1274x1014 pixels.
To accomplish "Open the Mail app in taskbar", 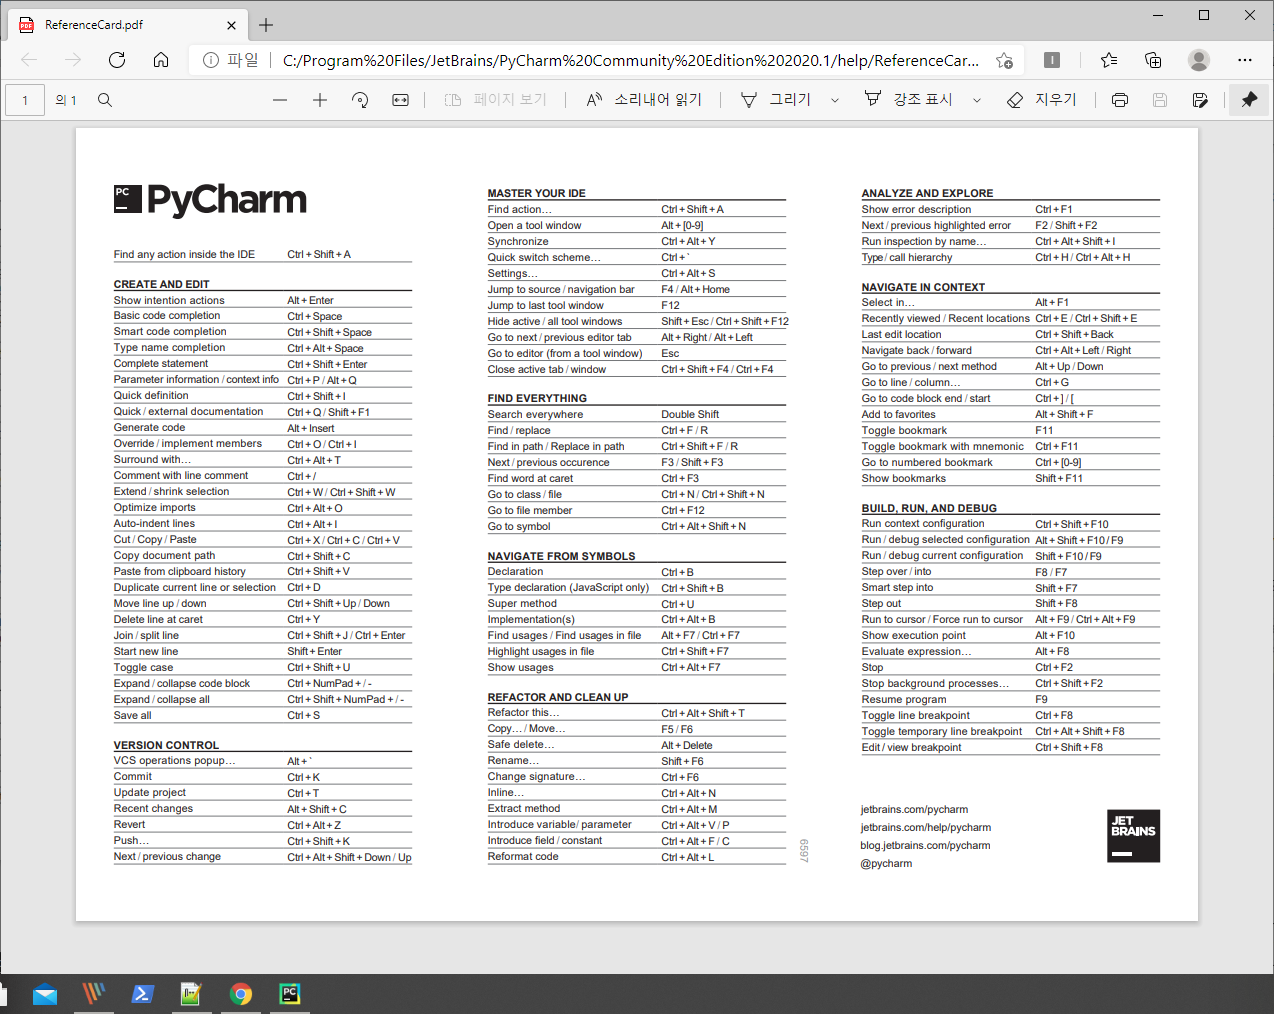I will (x=45, y=994).
